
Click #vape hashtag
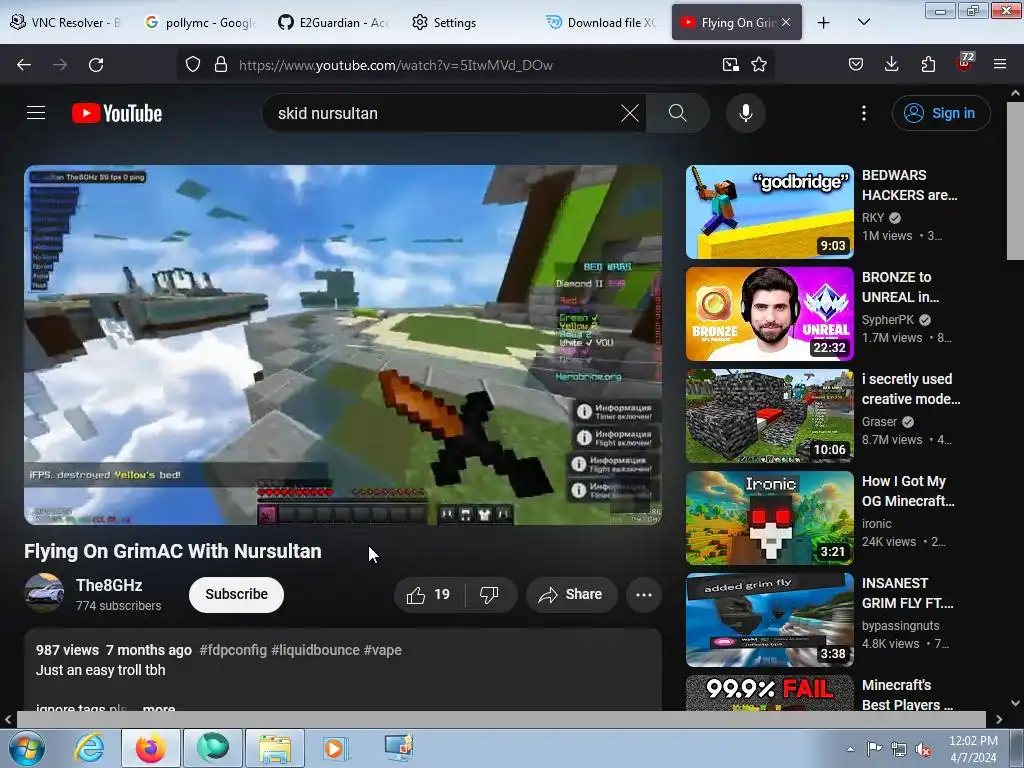click(383, 650)
